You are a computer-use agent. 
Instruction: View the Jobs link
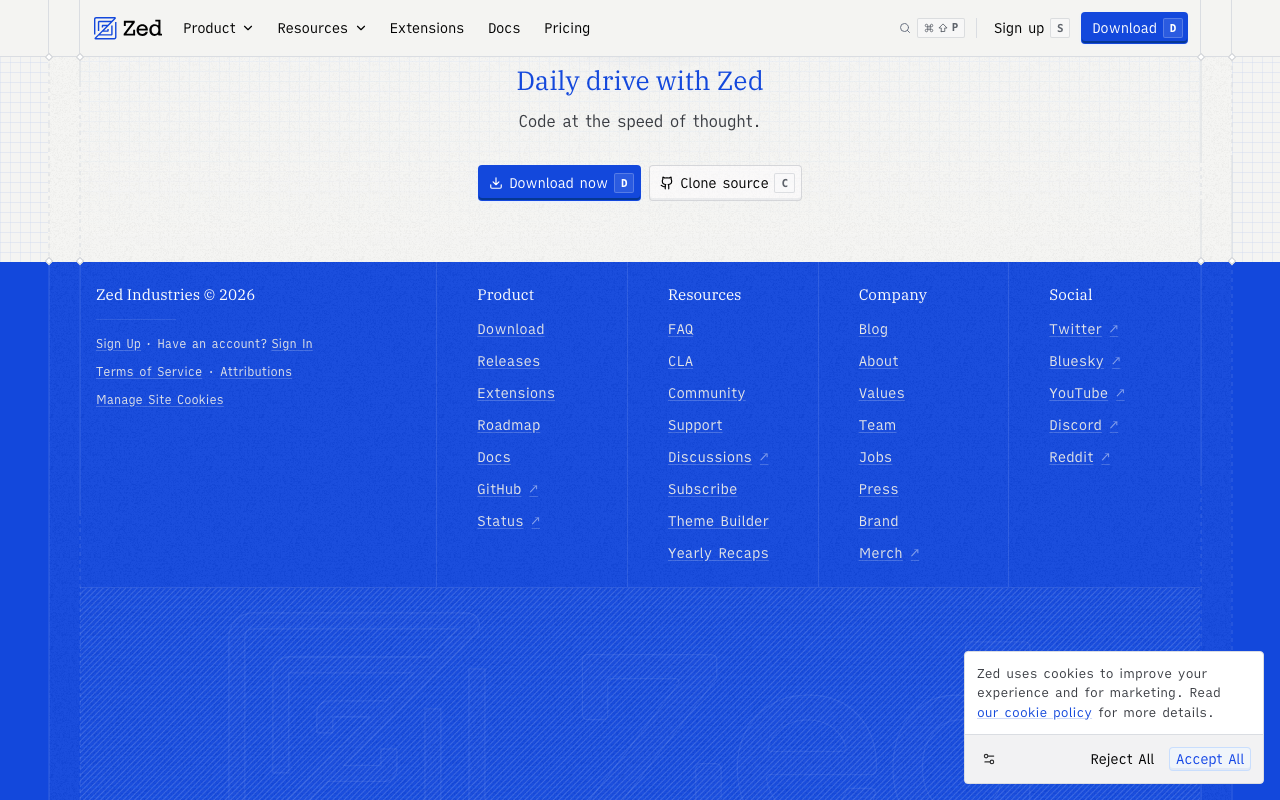point(875,457)
